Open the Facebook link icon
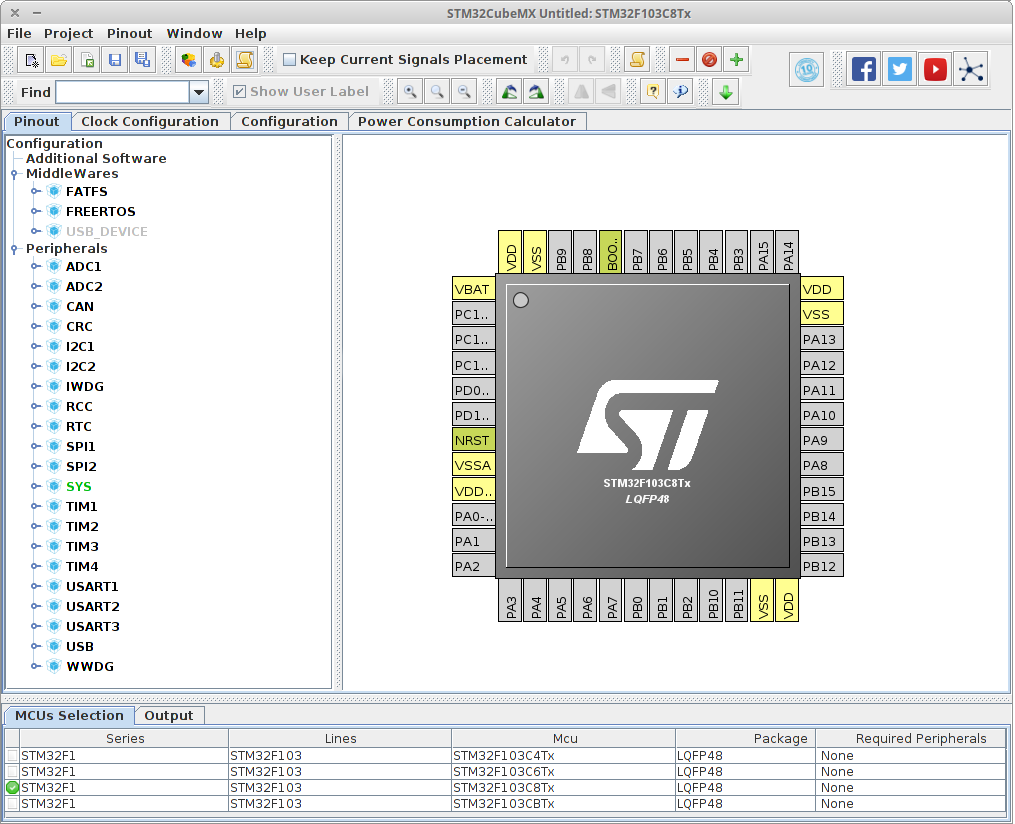The image size is (1015, 824). (864, 69)
